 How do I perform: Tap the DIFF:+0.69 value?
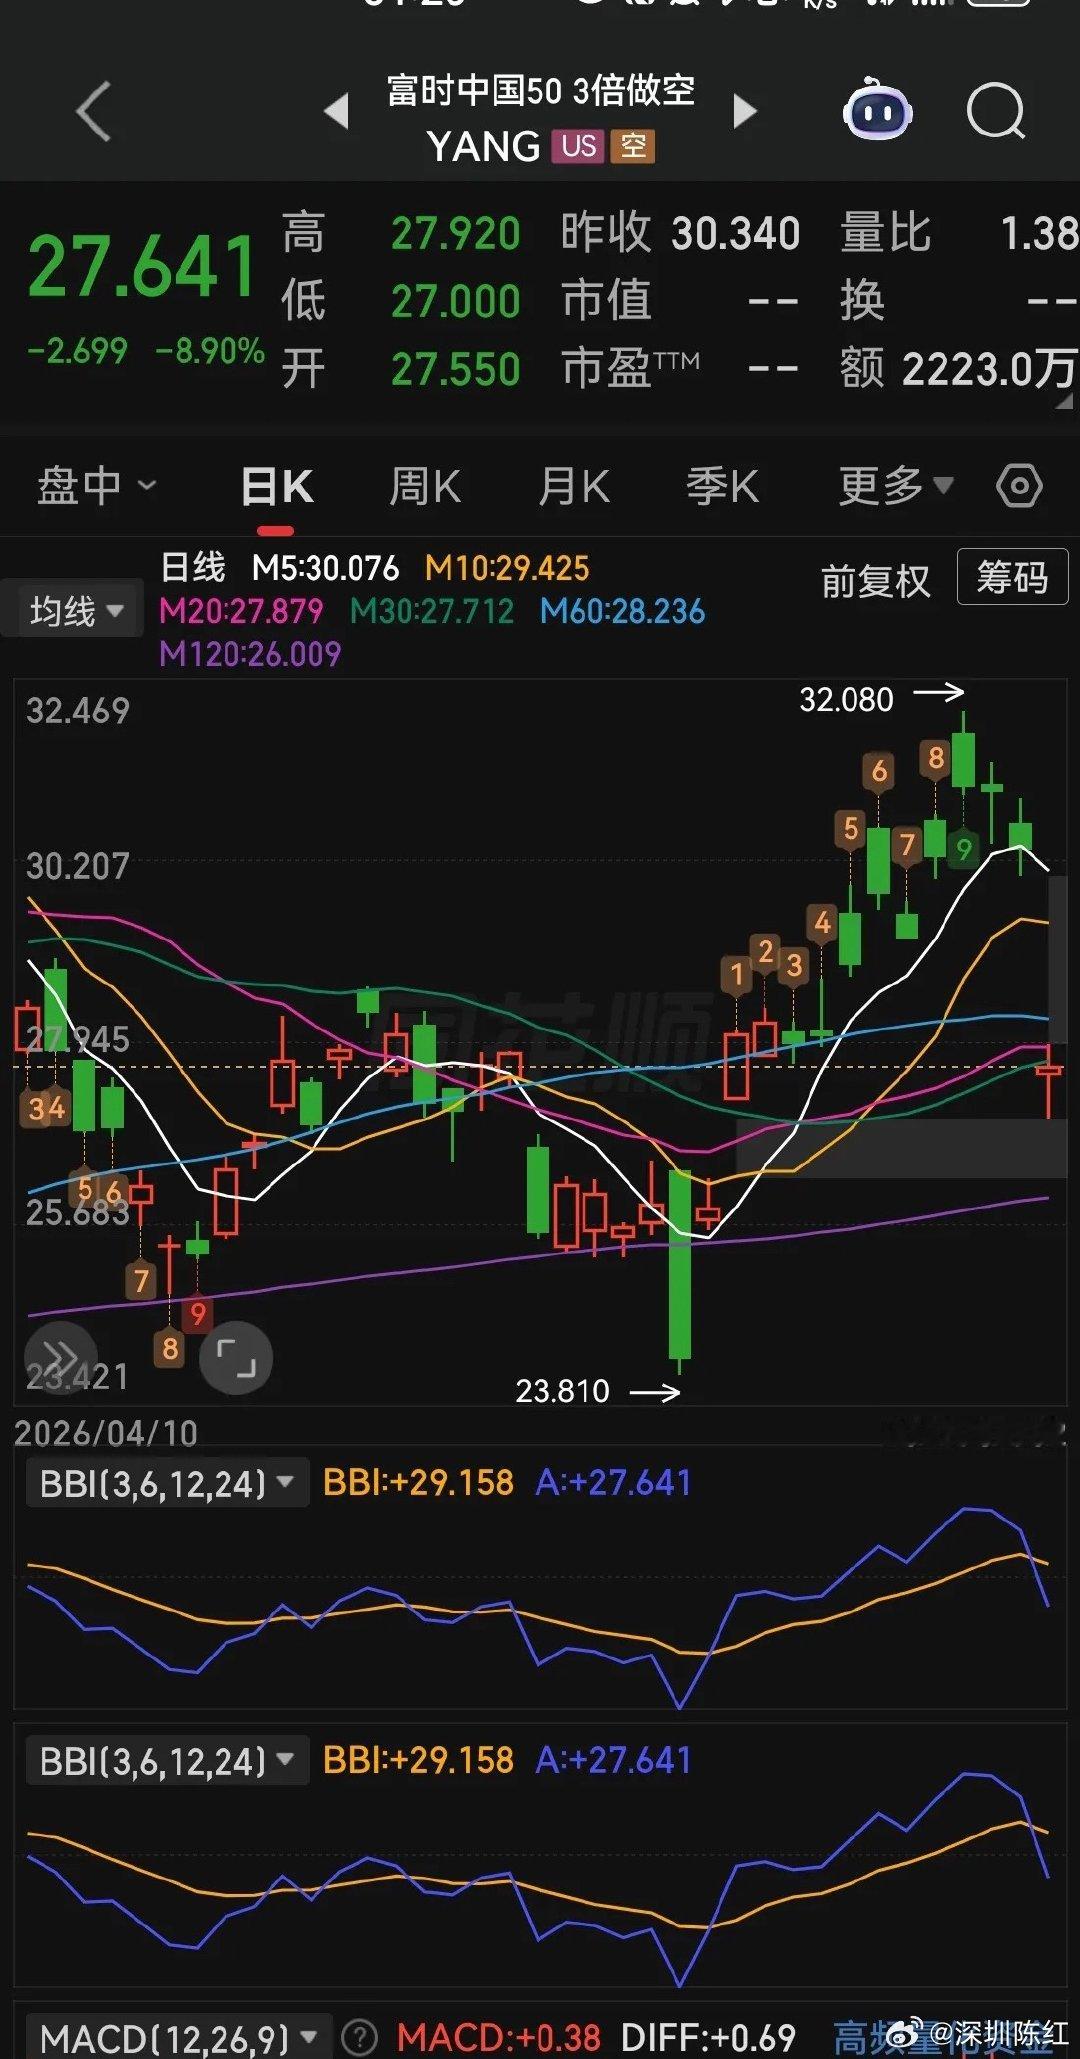pos(708,2037)
